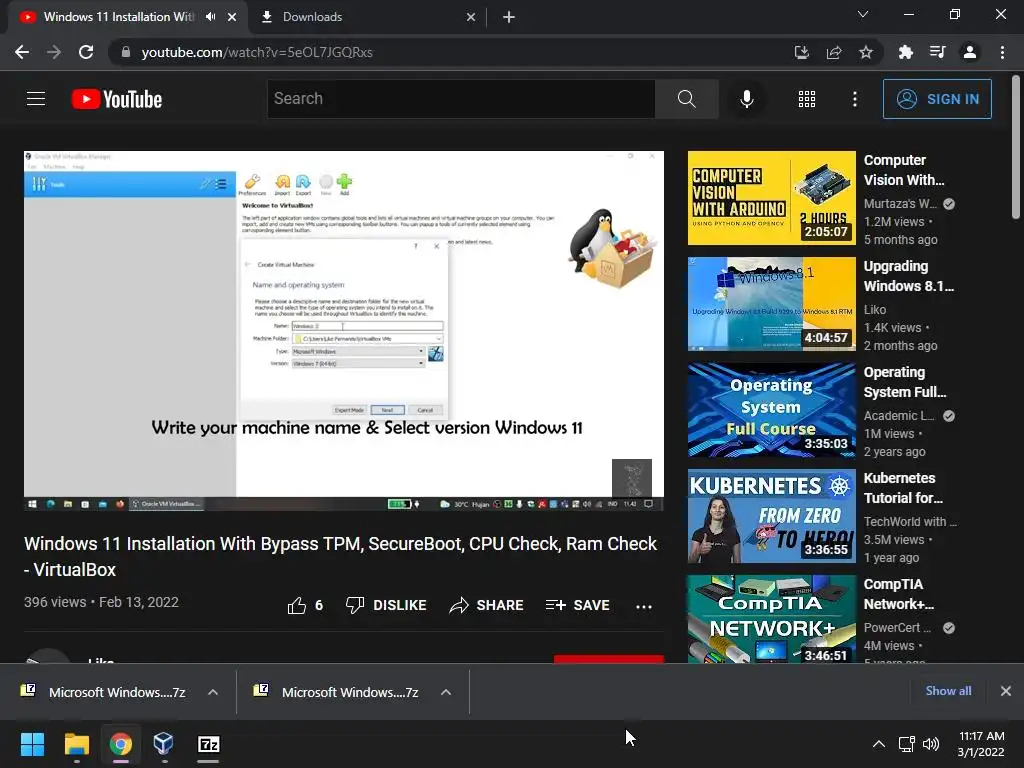This screenshot has height=768, width=1024.
Task: Open the 'Upgrading Windows 8.1...' title link
Action: [908, 276]
